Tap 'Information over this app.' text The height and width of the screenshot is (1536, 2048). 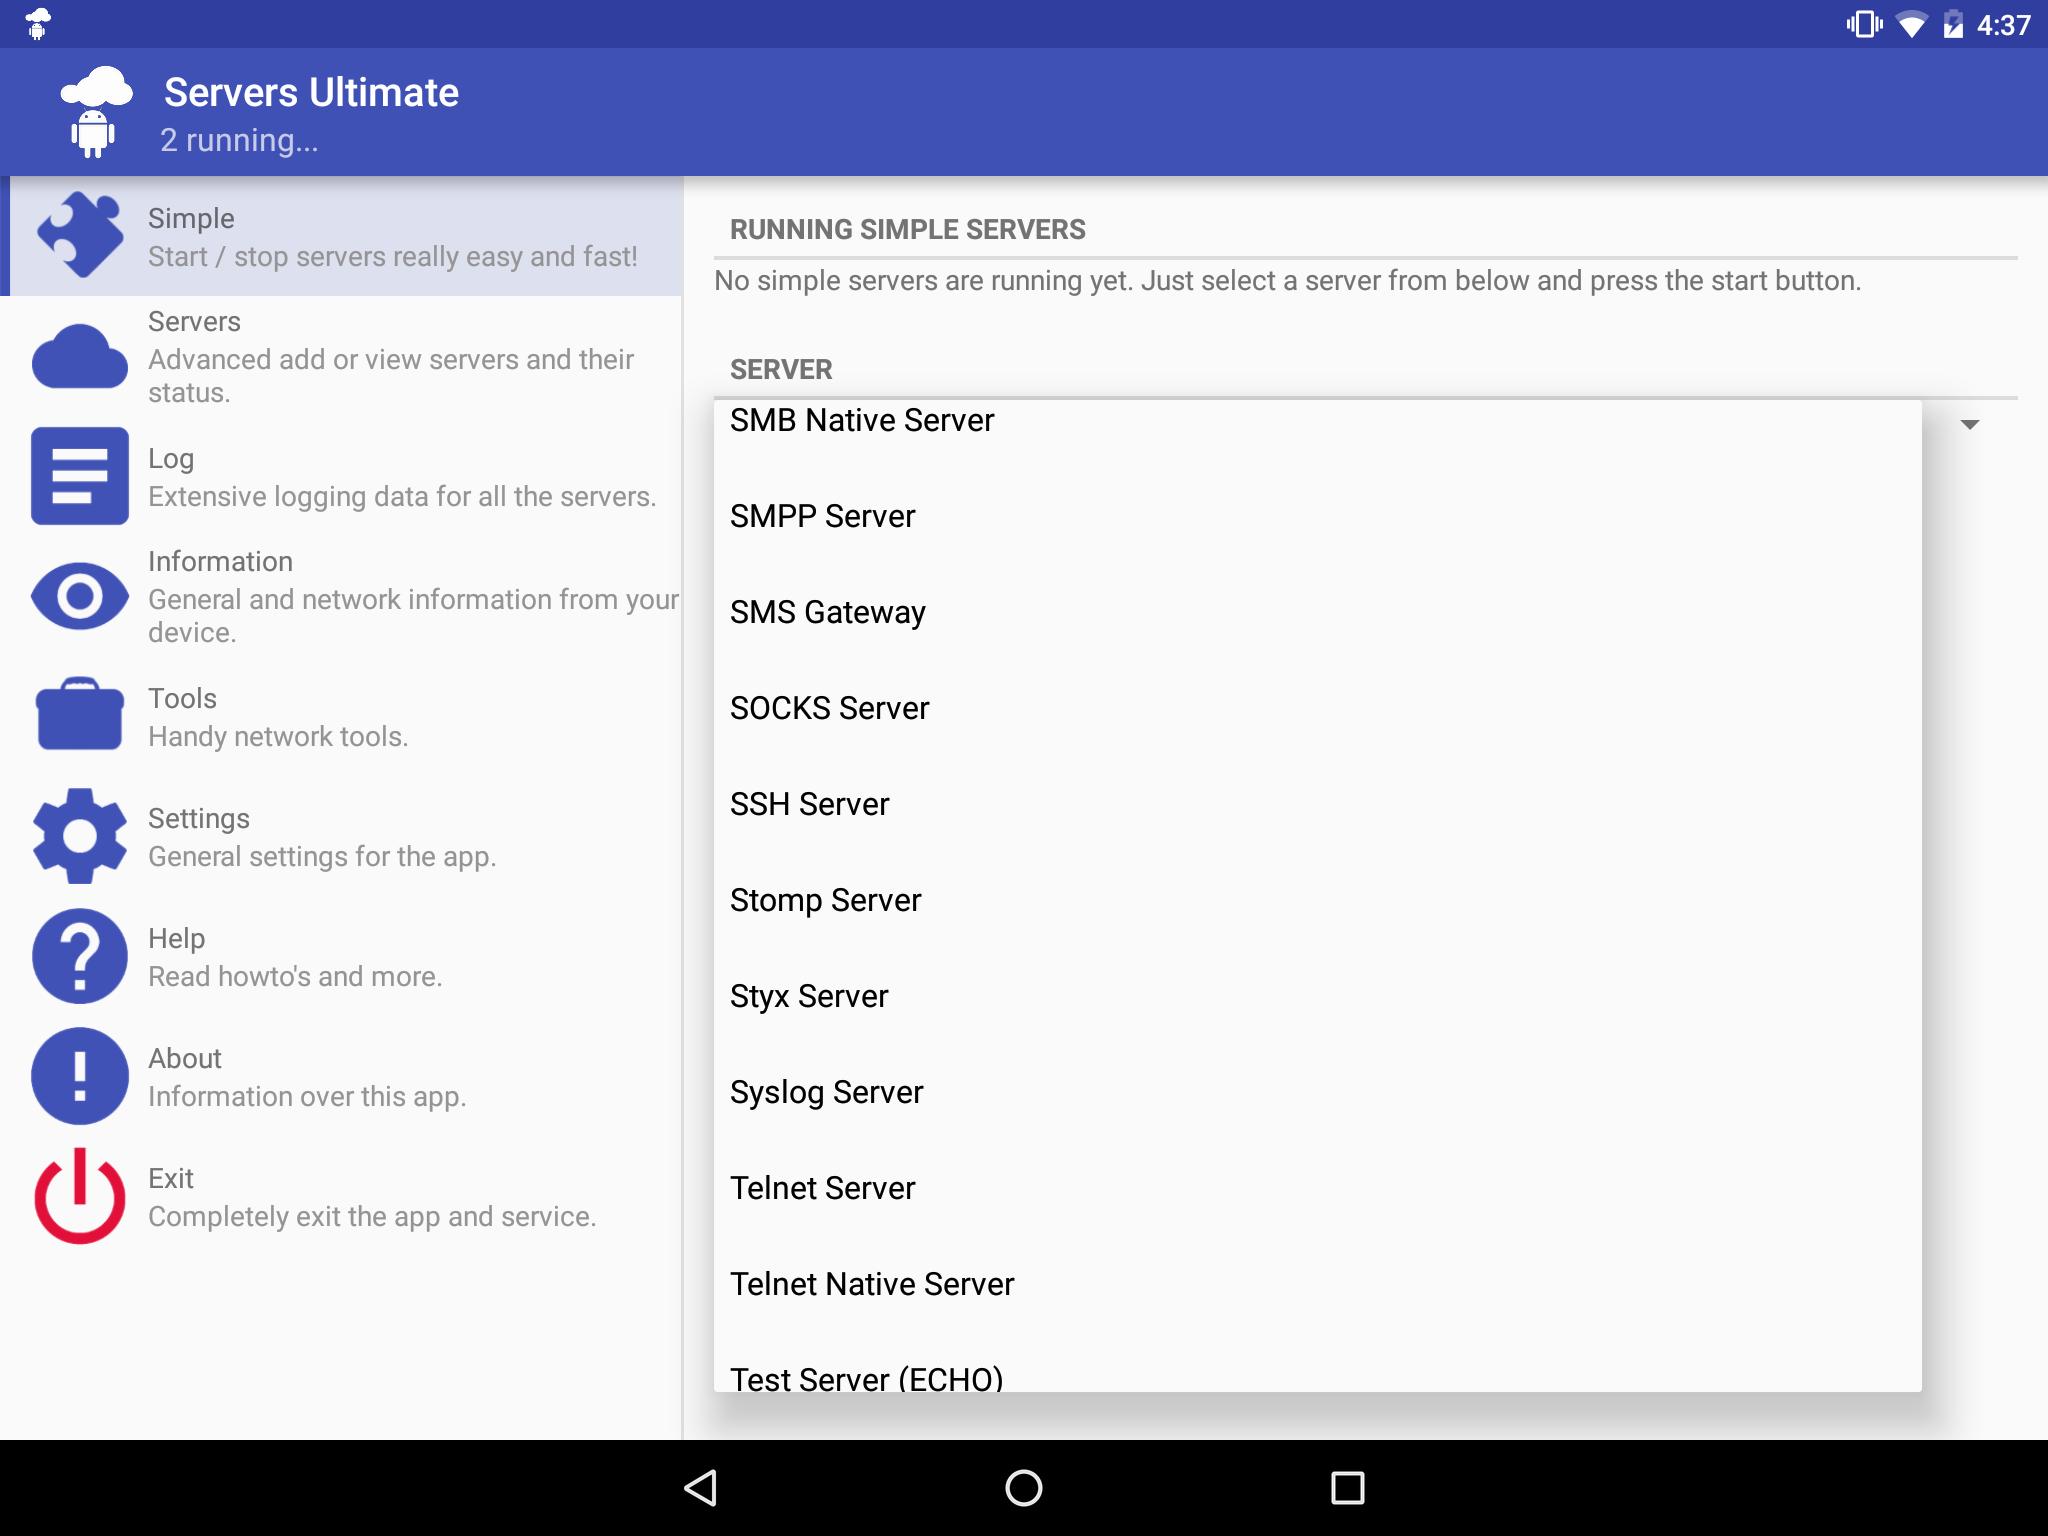[x=307, y=1096]
